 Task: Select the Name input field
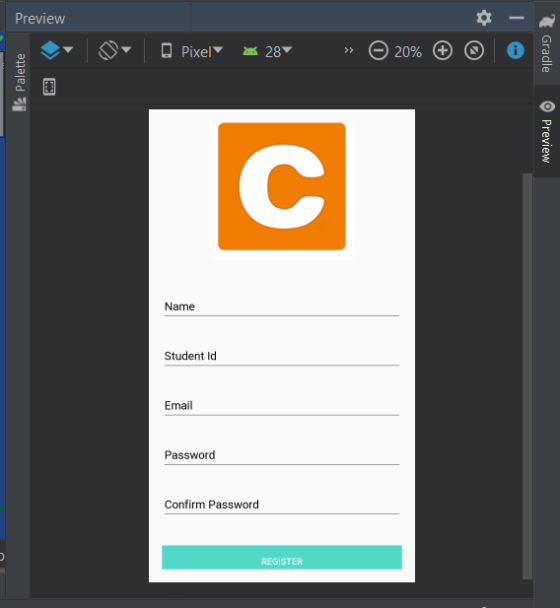282,307
